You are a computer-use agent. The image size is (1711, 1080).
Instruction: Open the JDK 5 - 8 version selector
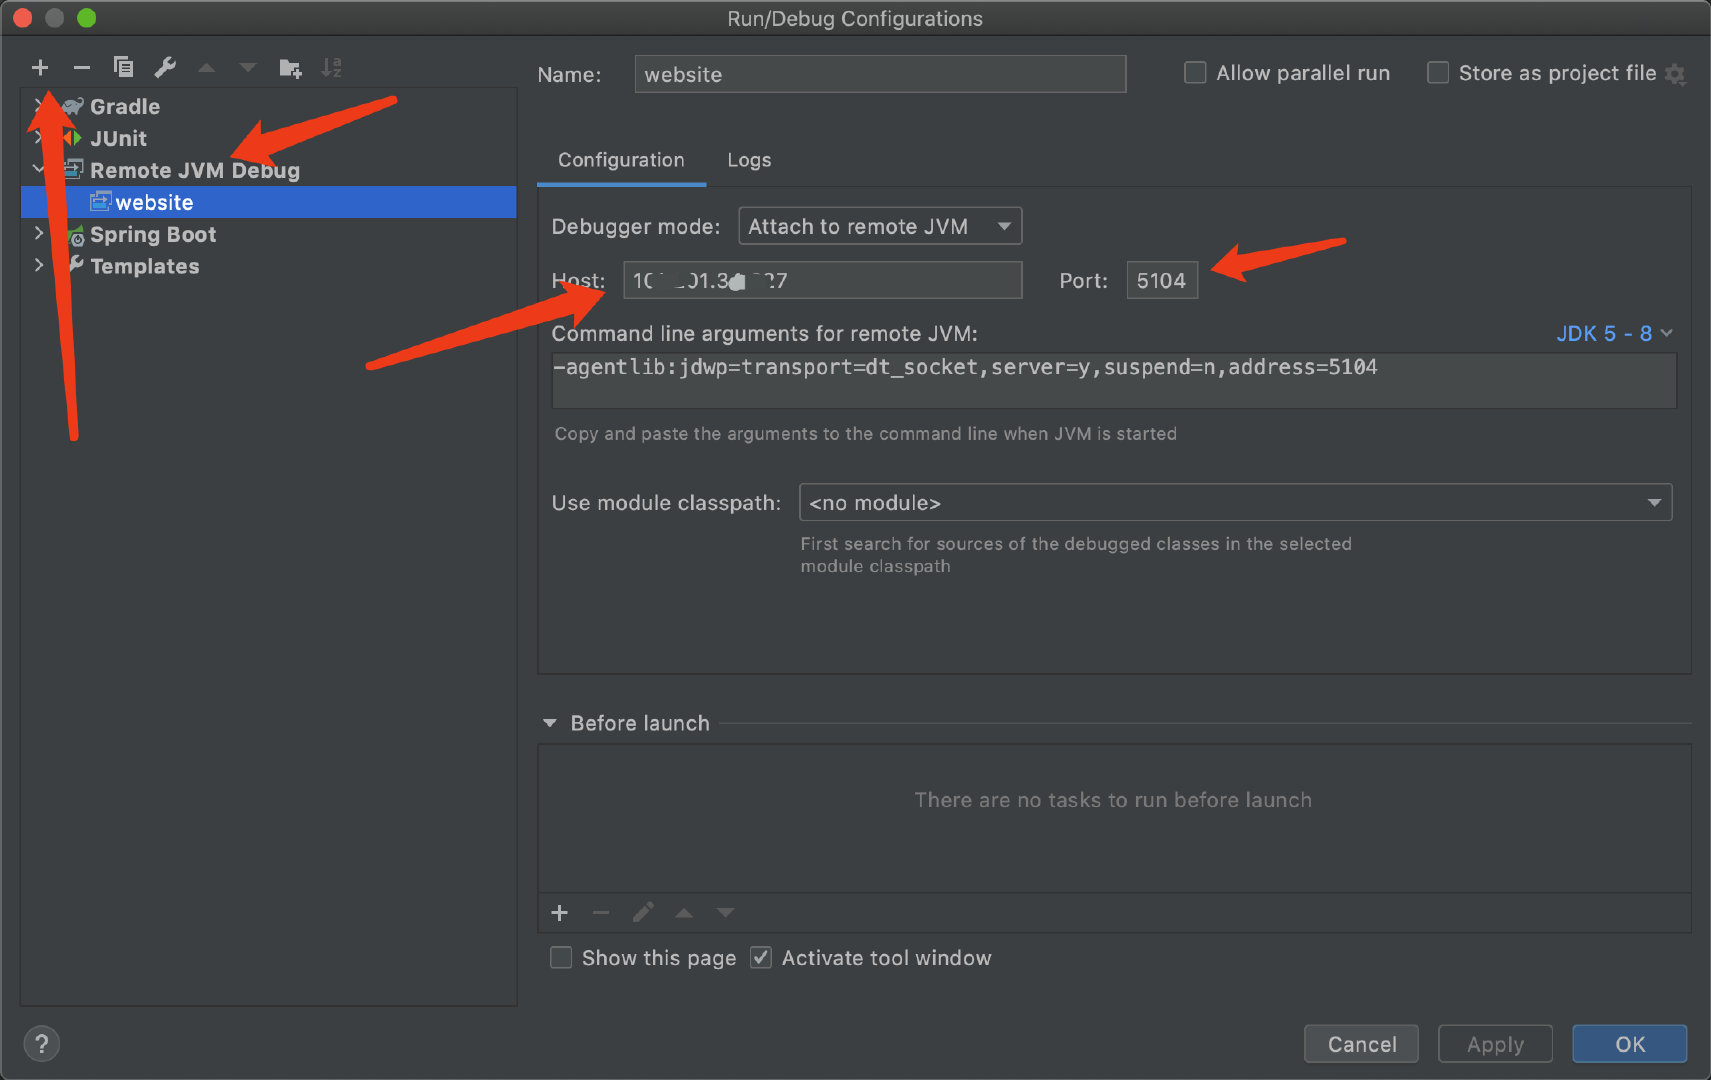tap(1614, 334)
